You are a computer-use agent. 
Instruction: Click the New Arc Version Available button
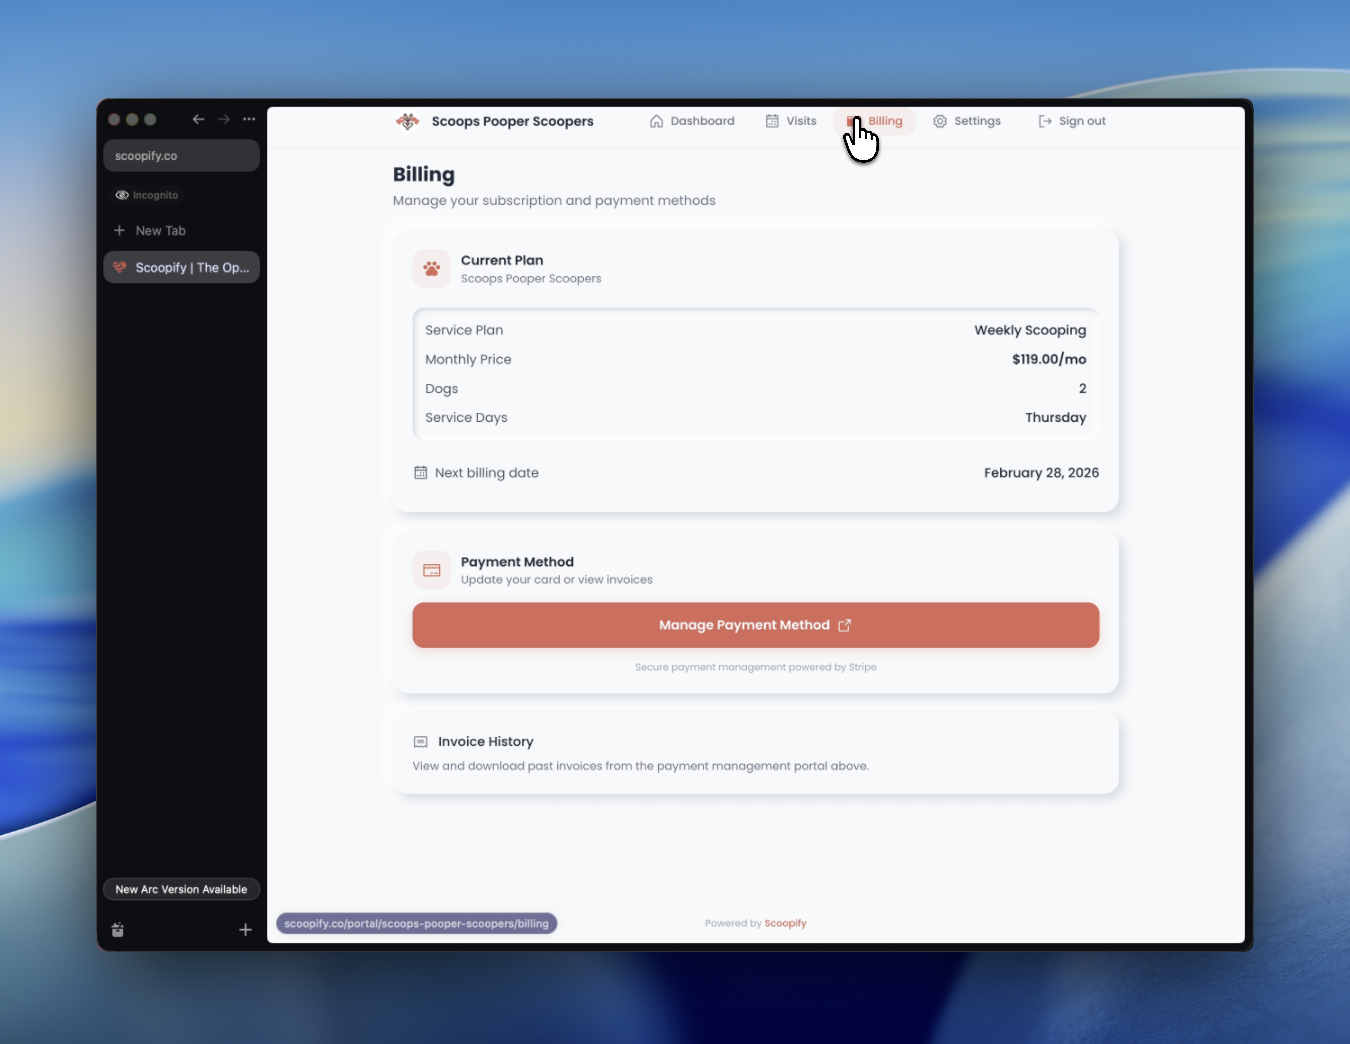tap(181, 889)
